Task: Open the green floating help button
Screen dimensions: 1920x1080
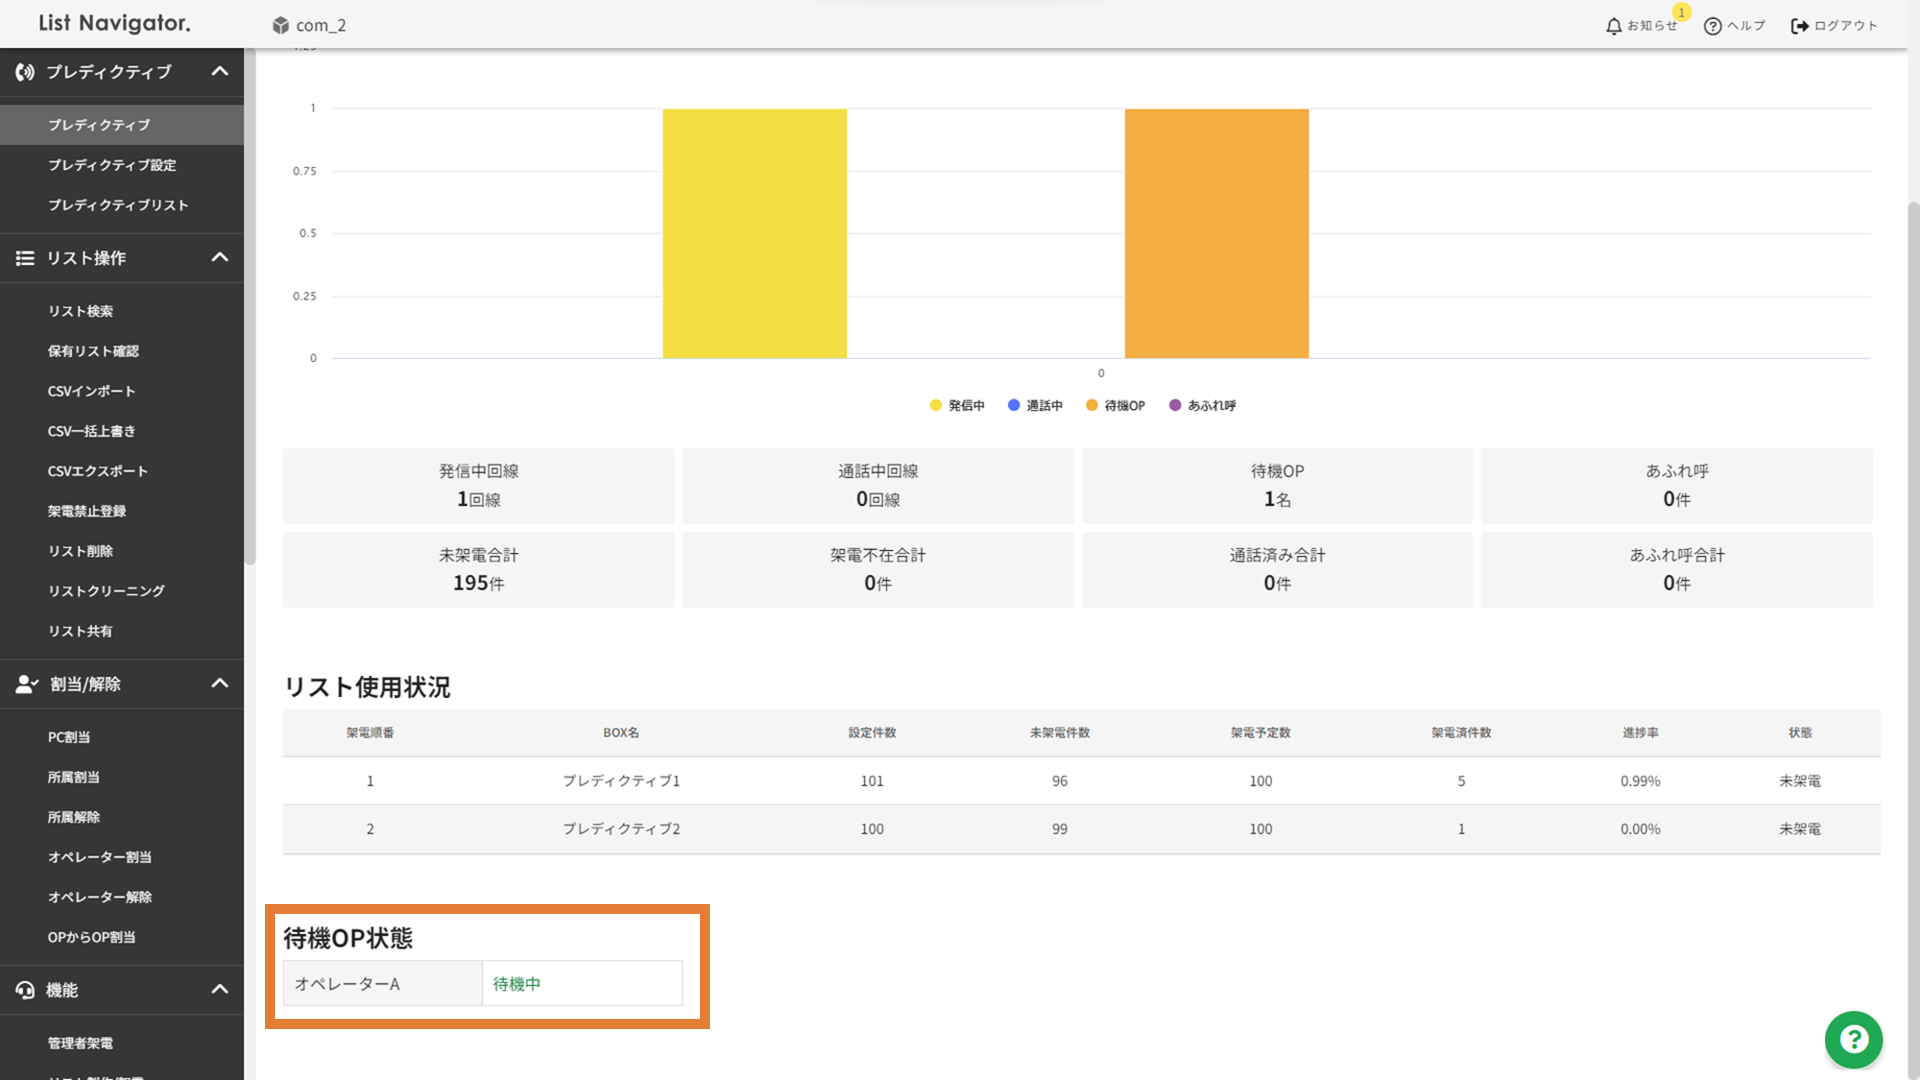Action: pos(1853,1040)
